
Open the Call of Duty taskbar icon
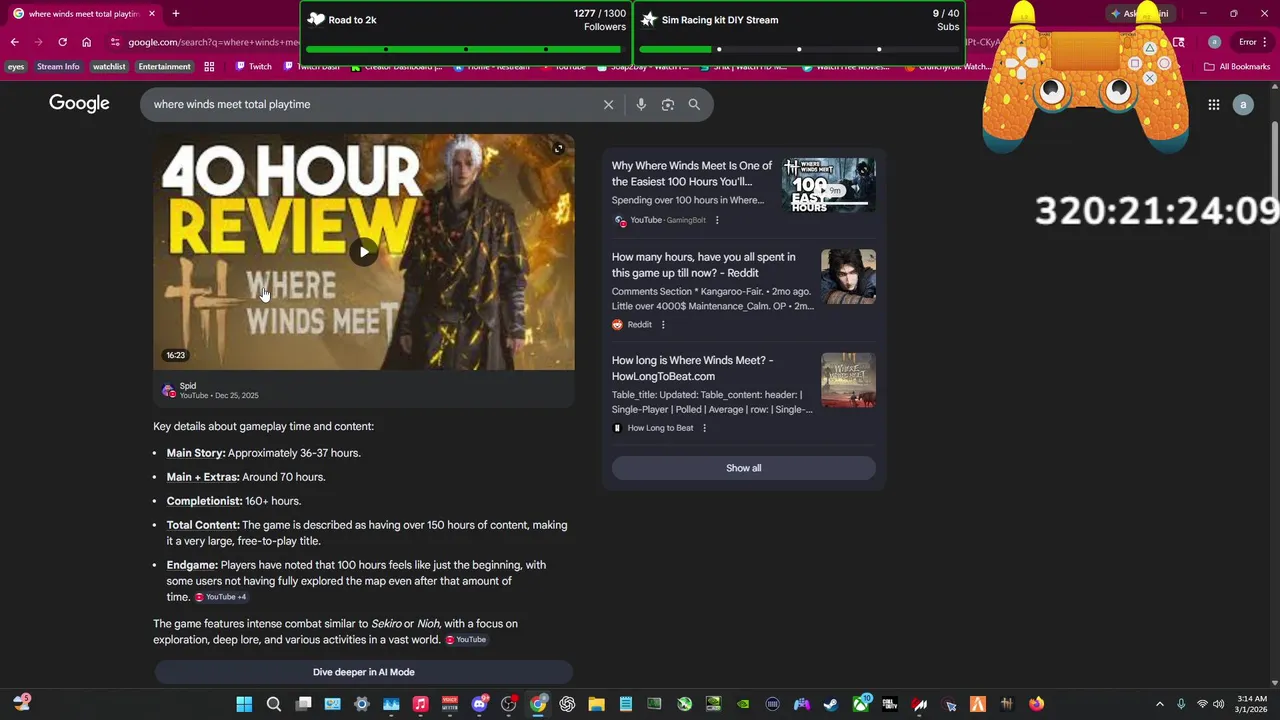pos(890,704)
